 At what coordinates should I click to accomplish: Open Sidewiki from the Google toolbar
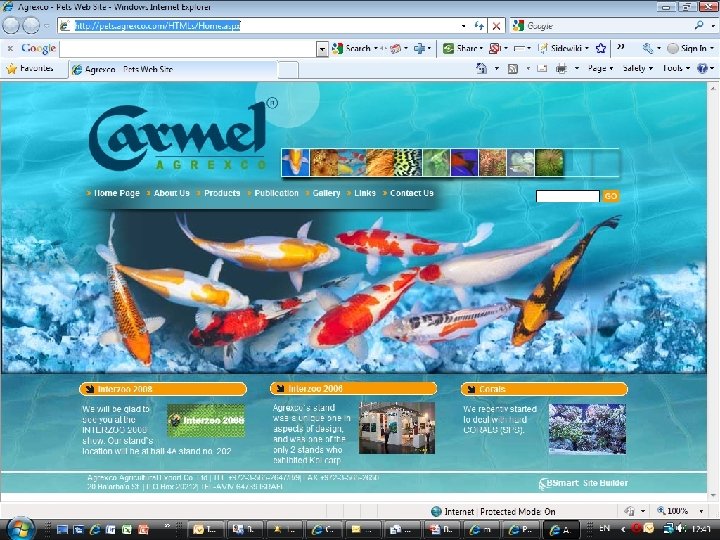pos(561,48)
